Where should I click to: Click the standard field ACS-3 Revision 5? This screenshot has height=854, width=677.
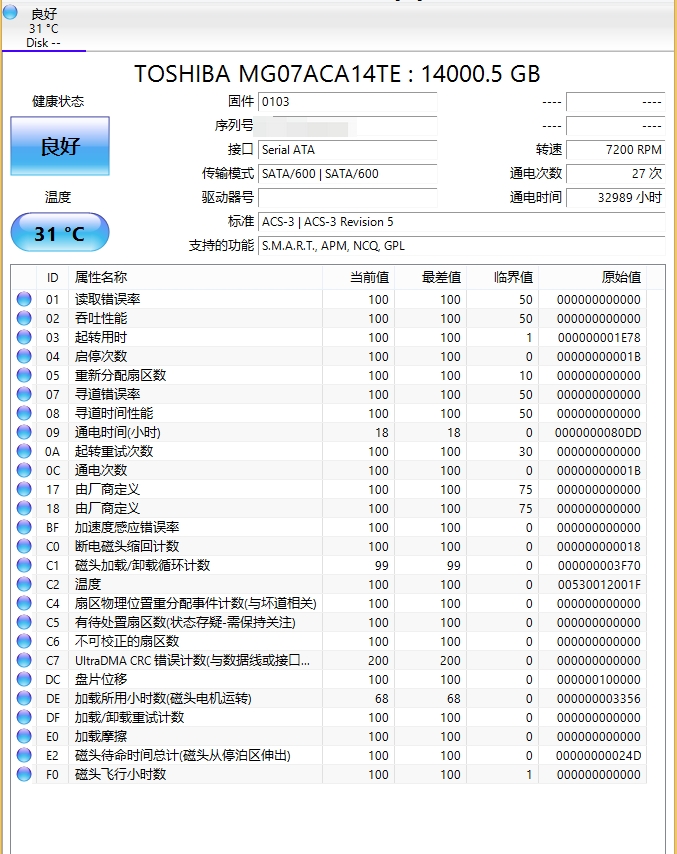tap(461, 222)
